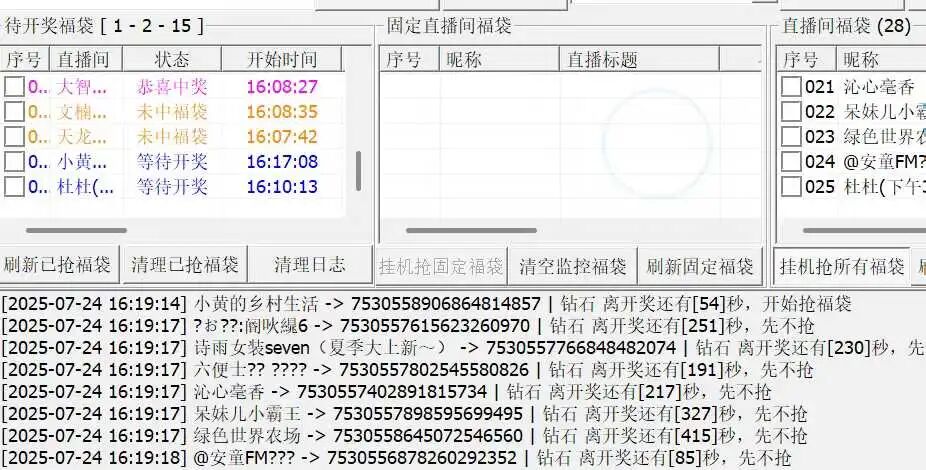This screenshot has width=926, height=470.
Task: Check the box for 025 杜杜
Action: click(791, 187)
